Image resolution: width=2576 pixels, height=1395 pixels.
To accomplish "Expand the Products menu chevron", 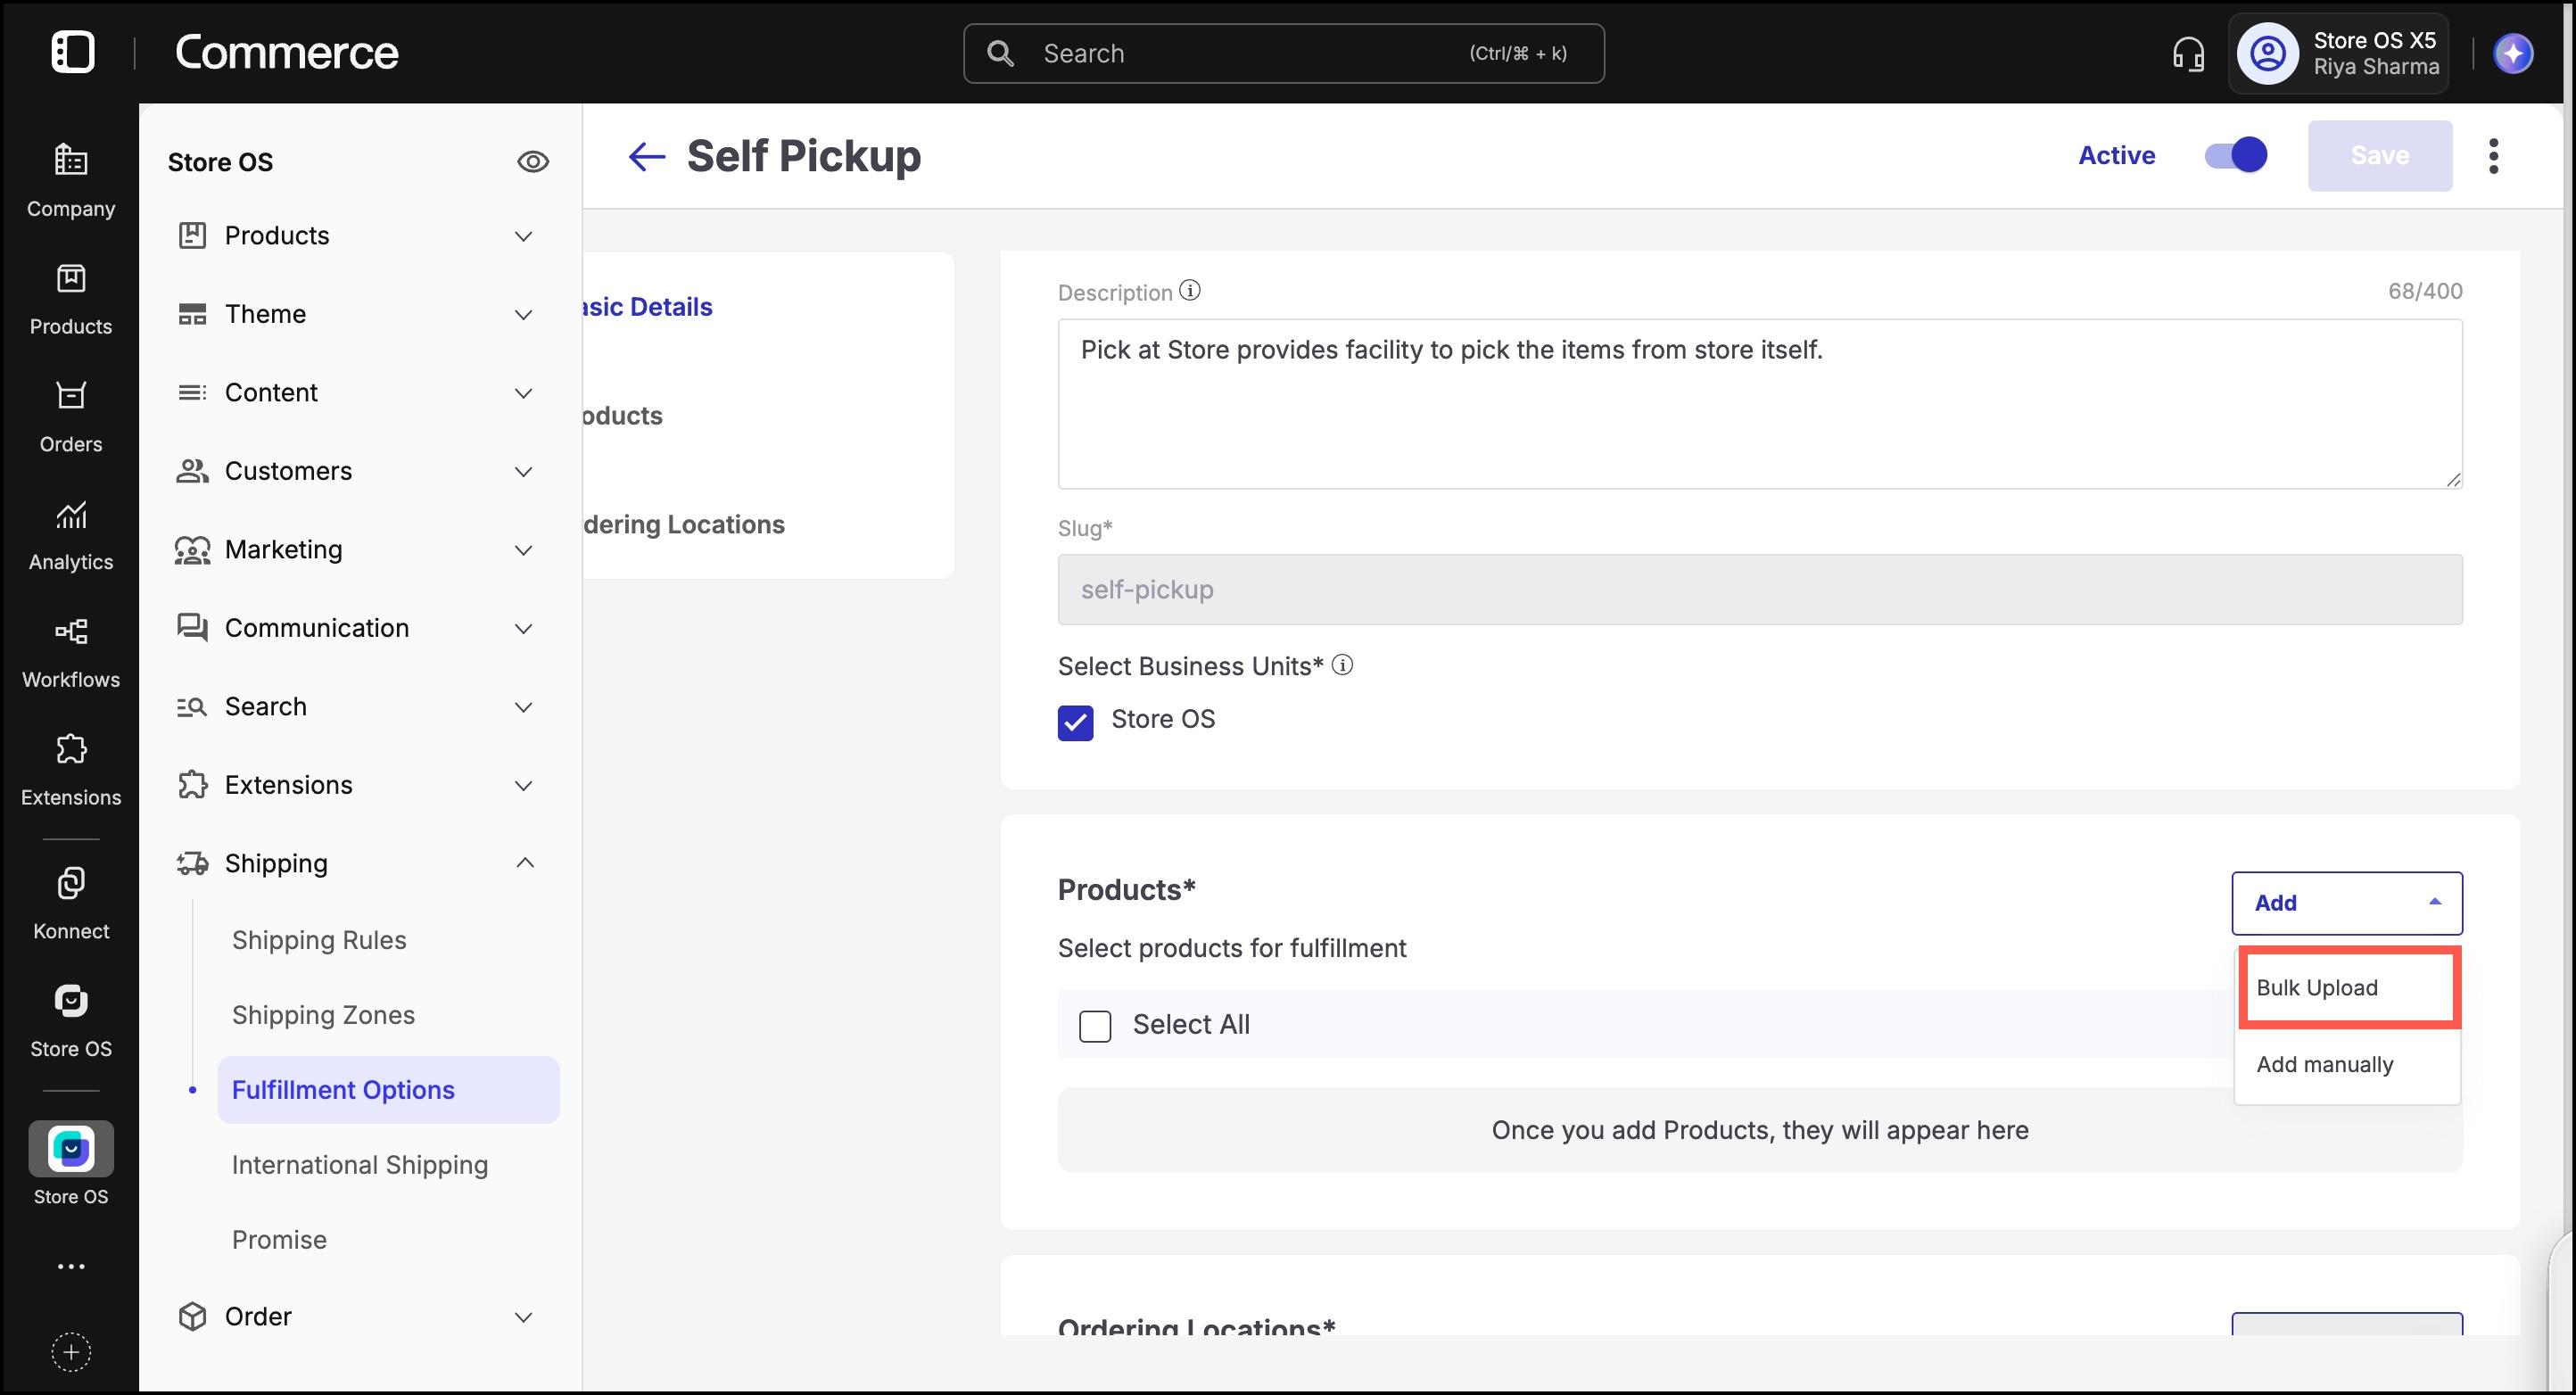I will [523, 236].
